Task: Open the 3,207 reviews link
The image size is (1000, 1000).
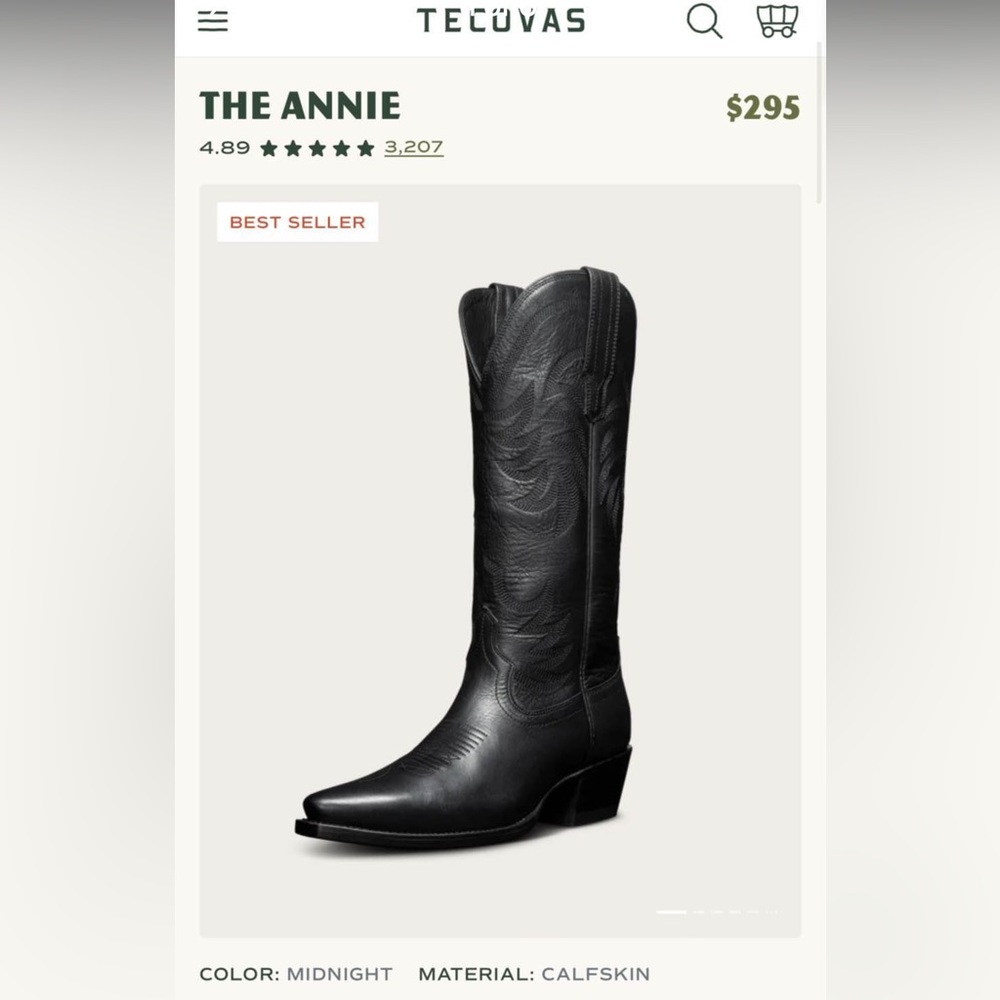Action: (411, 147)
